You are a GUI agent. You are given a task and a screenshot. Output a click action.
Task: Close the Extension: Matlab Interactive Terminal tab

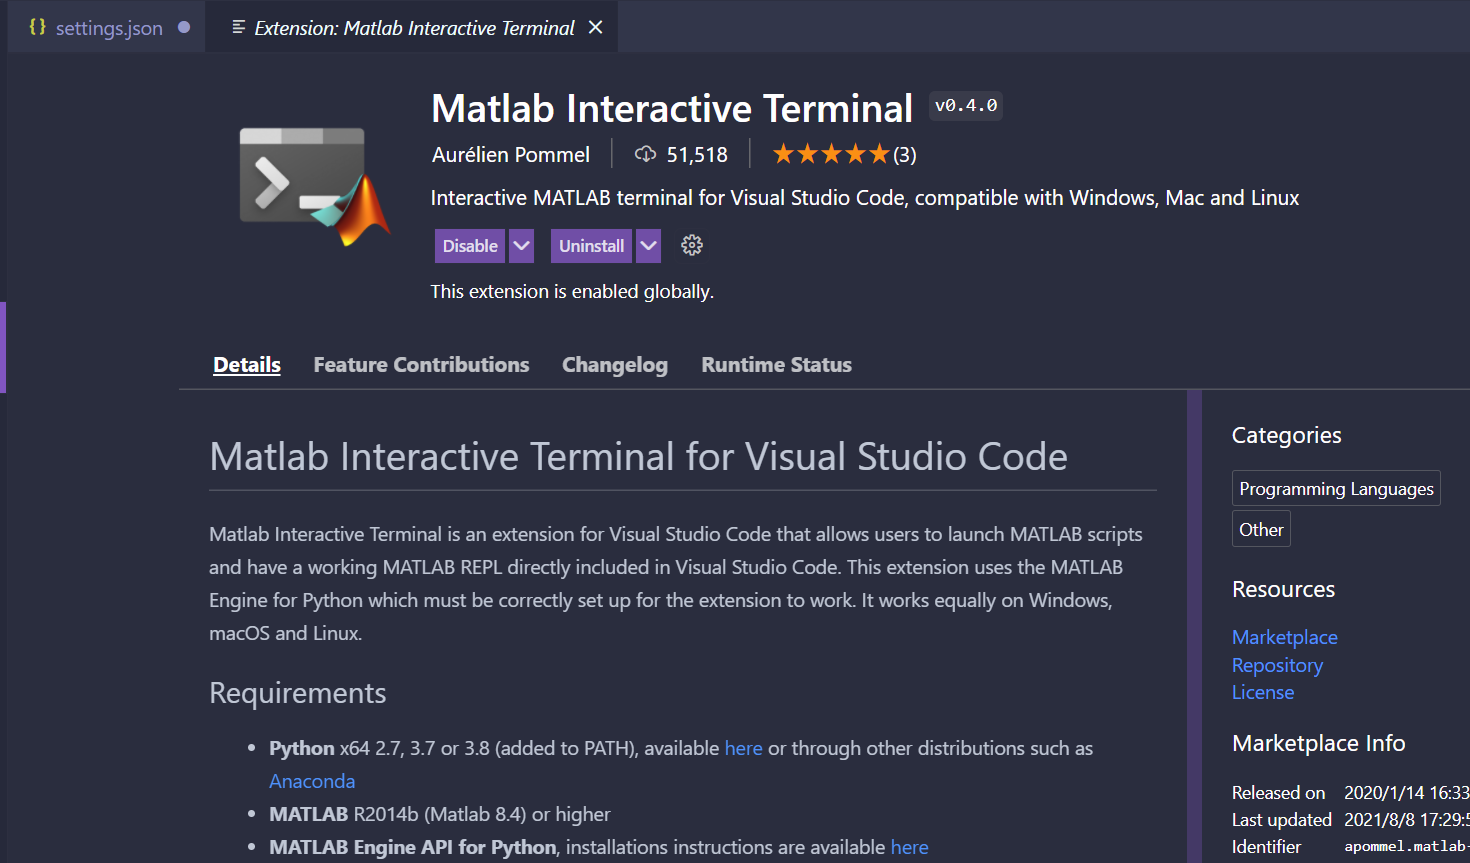pyautogui.click(x=596, y=27)
